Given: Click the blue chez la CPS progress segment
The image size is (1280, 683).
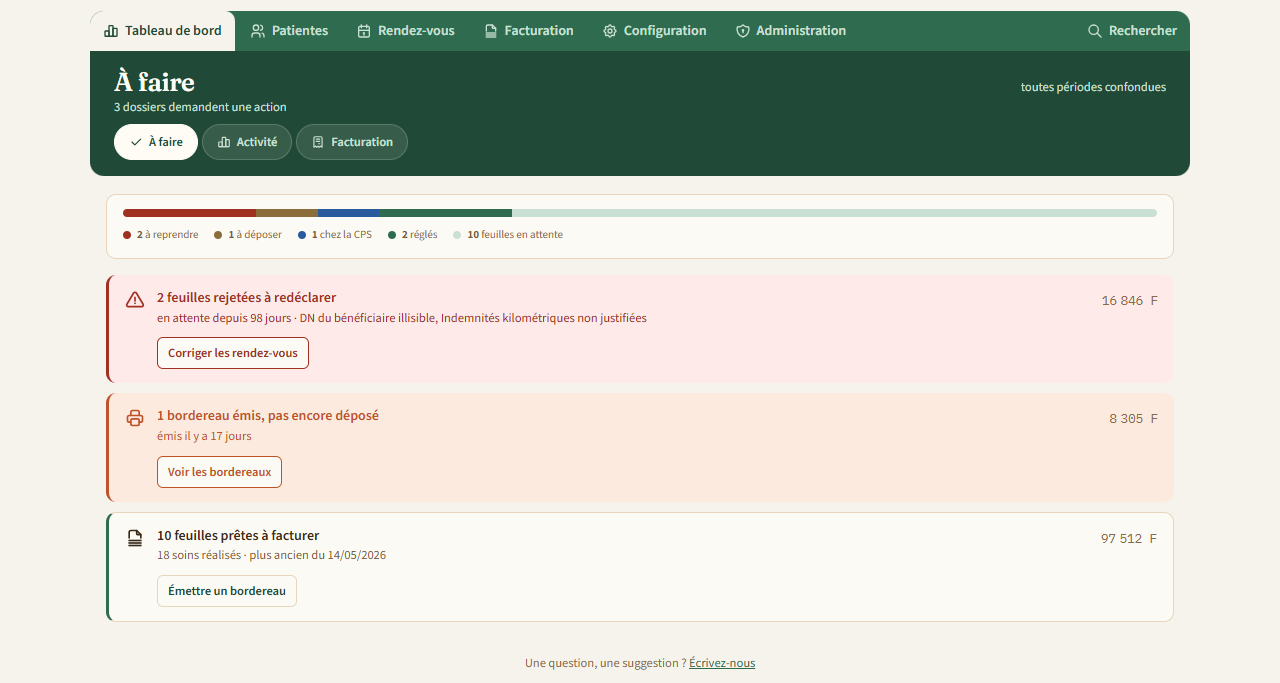Looking at the screenshot, I should click(348, 213).
